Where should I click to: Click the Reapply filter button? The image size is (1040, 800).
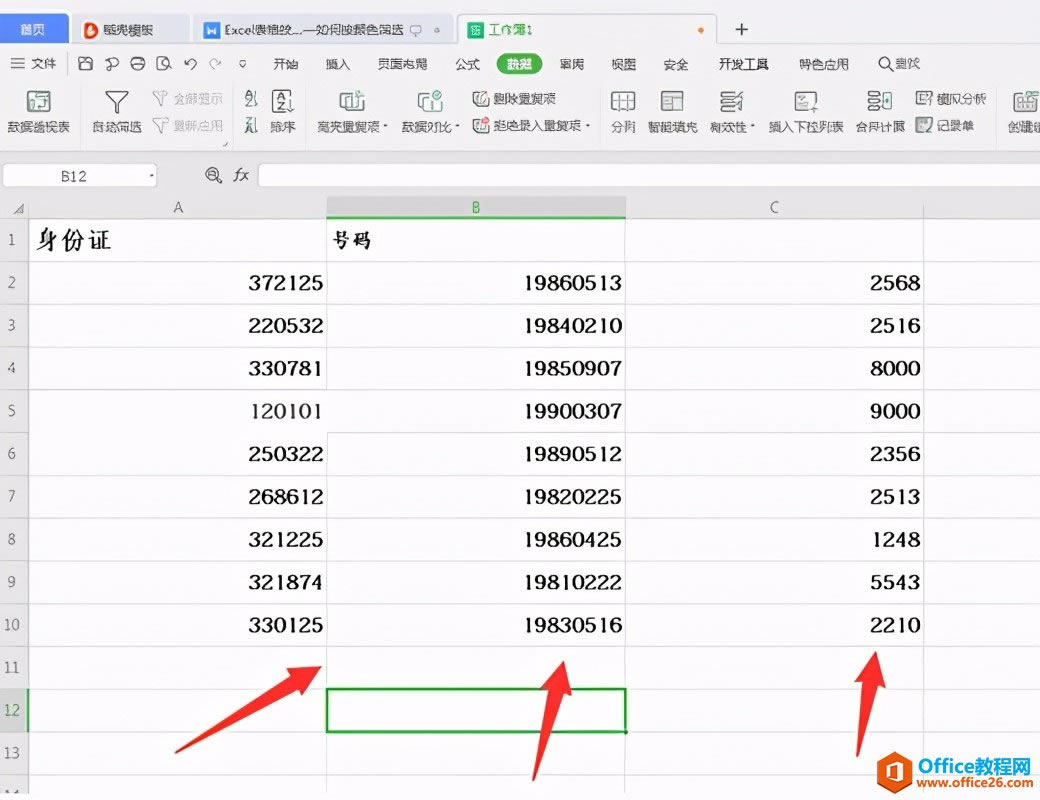click(188, 125)
